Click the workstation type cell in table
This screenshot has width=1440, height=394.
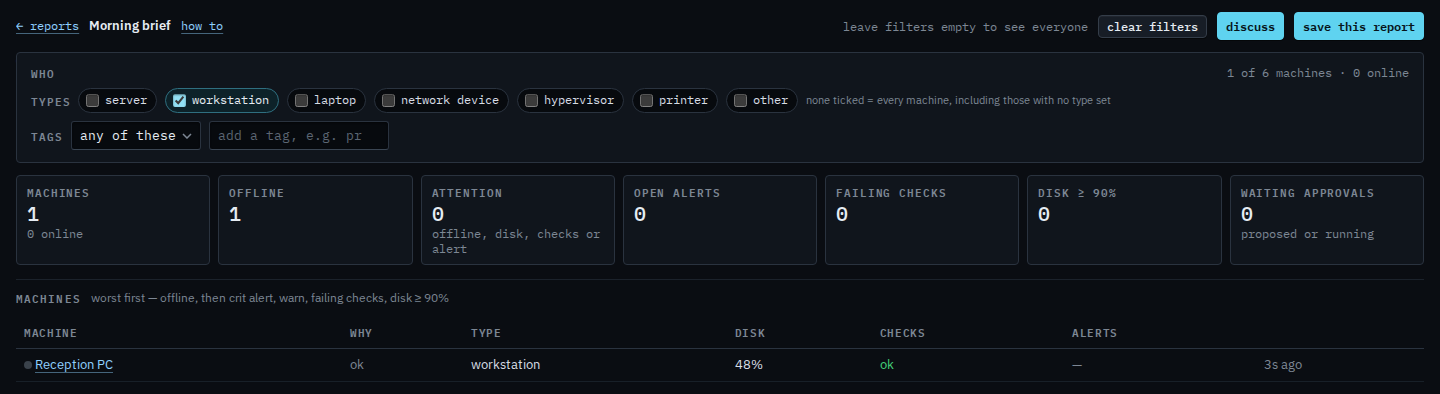tap(505, 365)
